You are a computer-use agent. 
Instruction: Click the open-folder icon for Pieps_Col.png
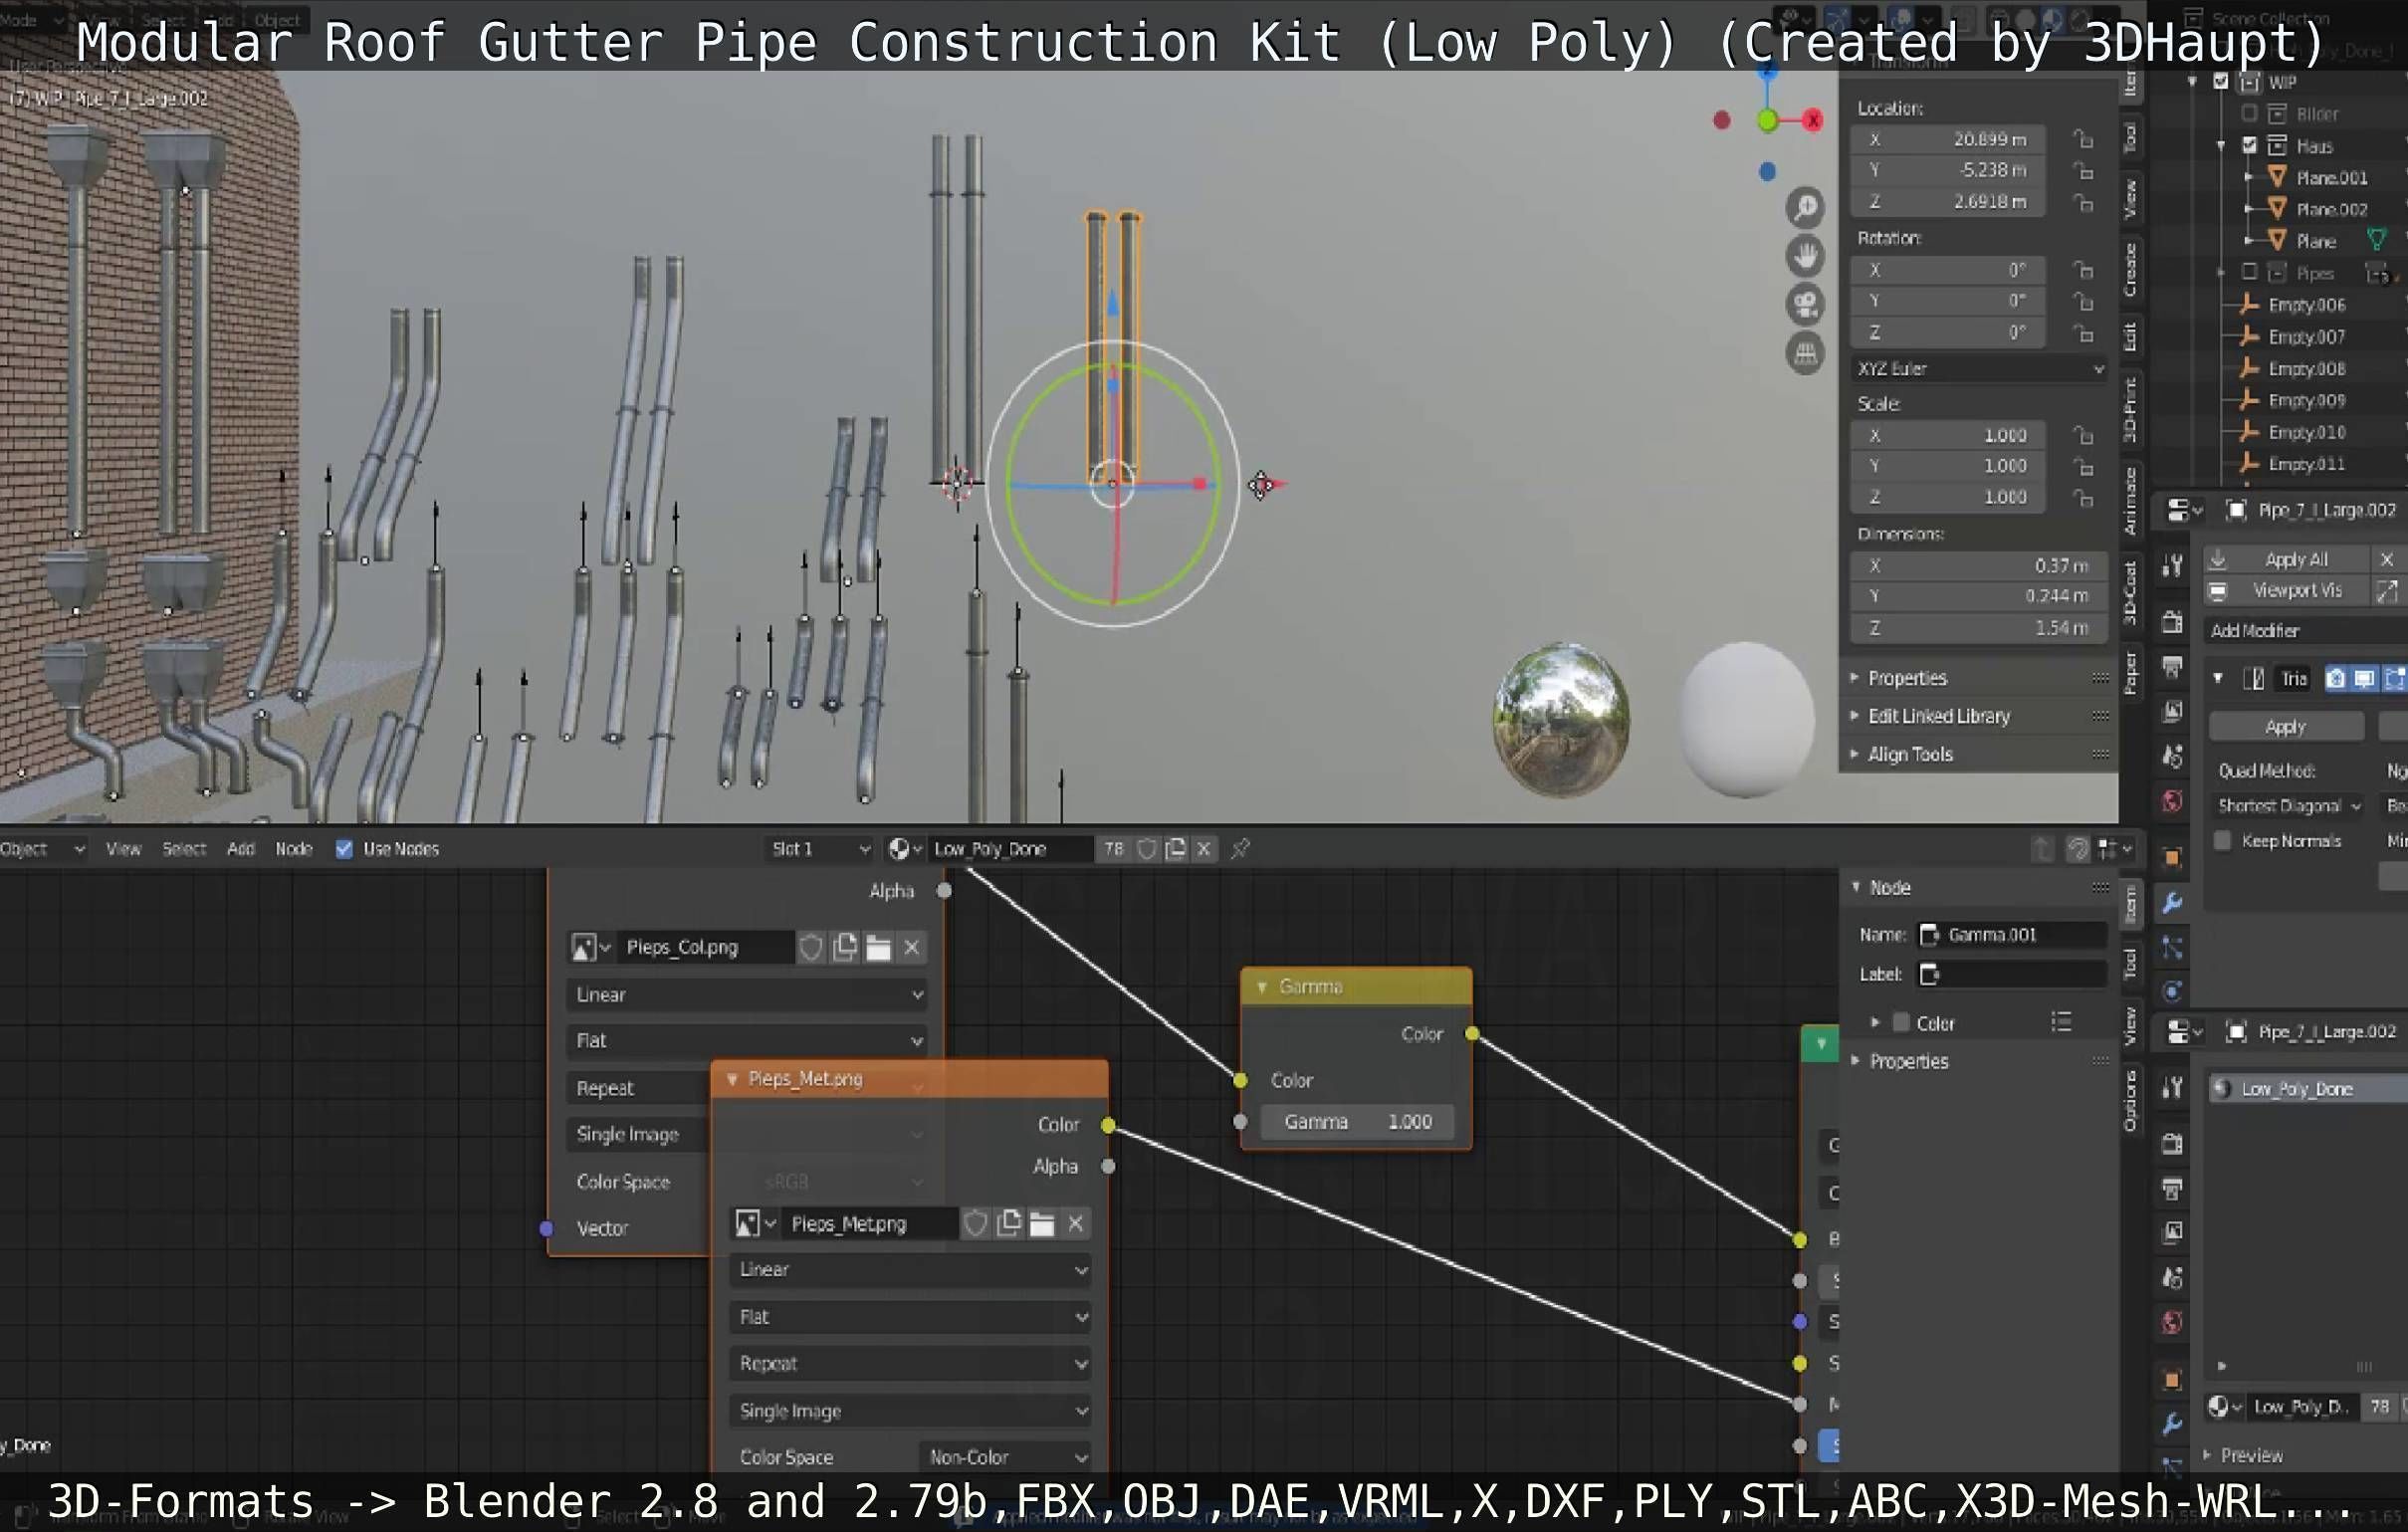(878, 947)
